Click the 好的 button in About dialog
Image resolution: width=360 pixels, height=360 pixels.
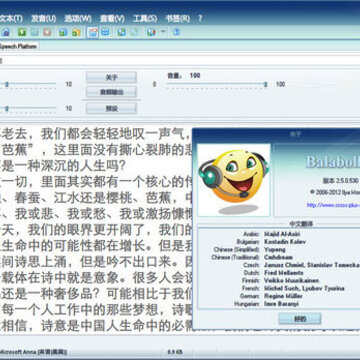[x=300, y=319]
